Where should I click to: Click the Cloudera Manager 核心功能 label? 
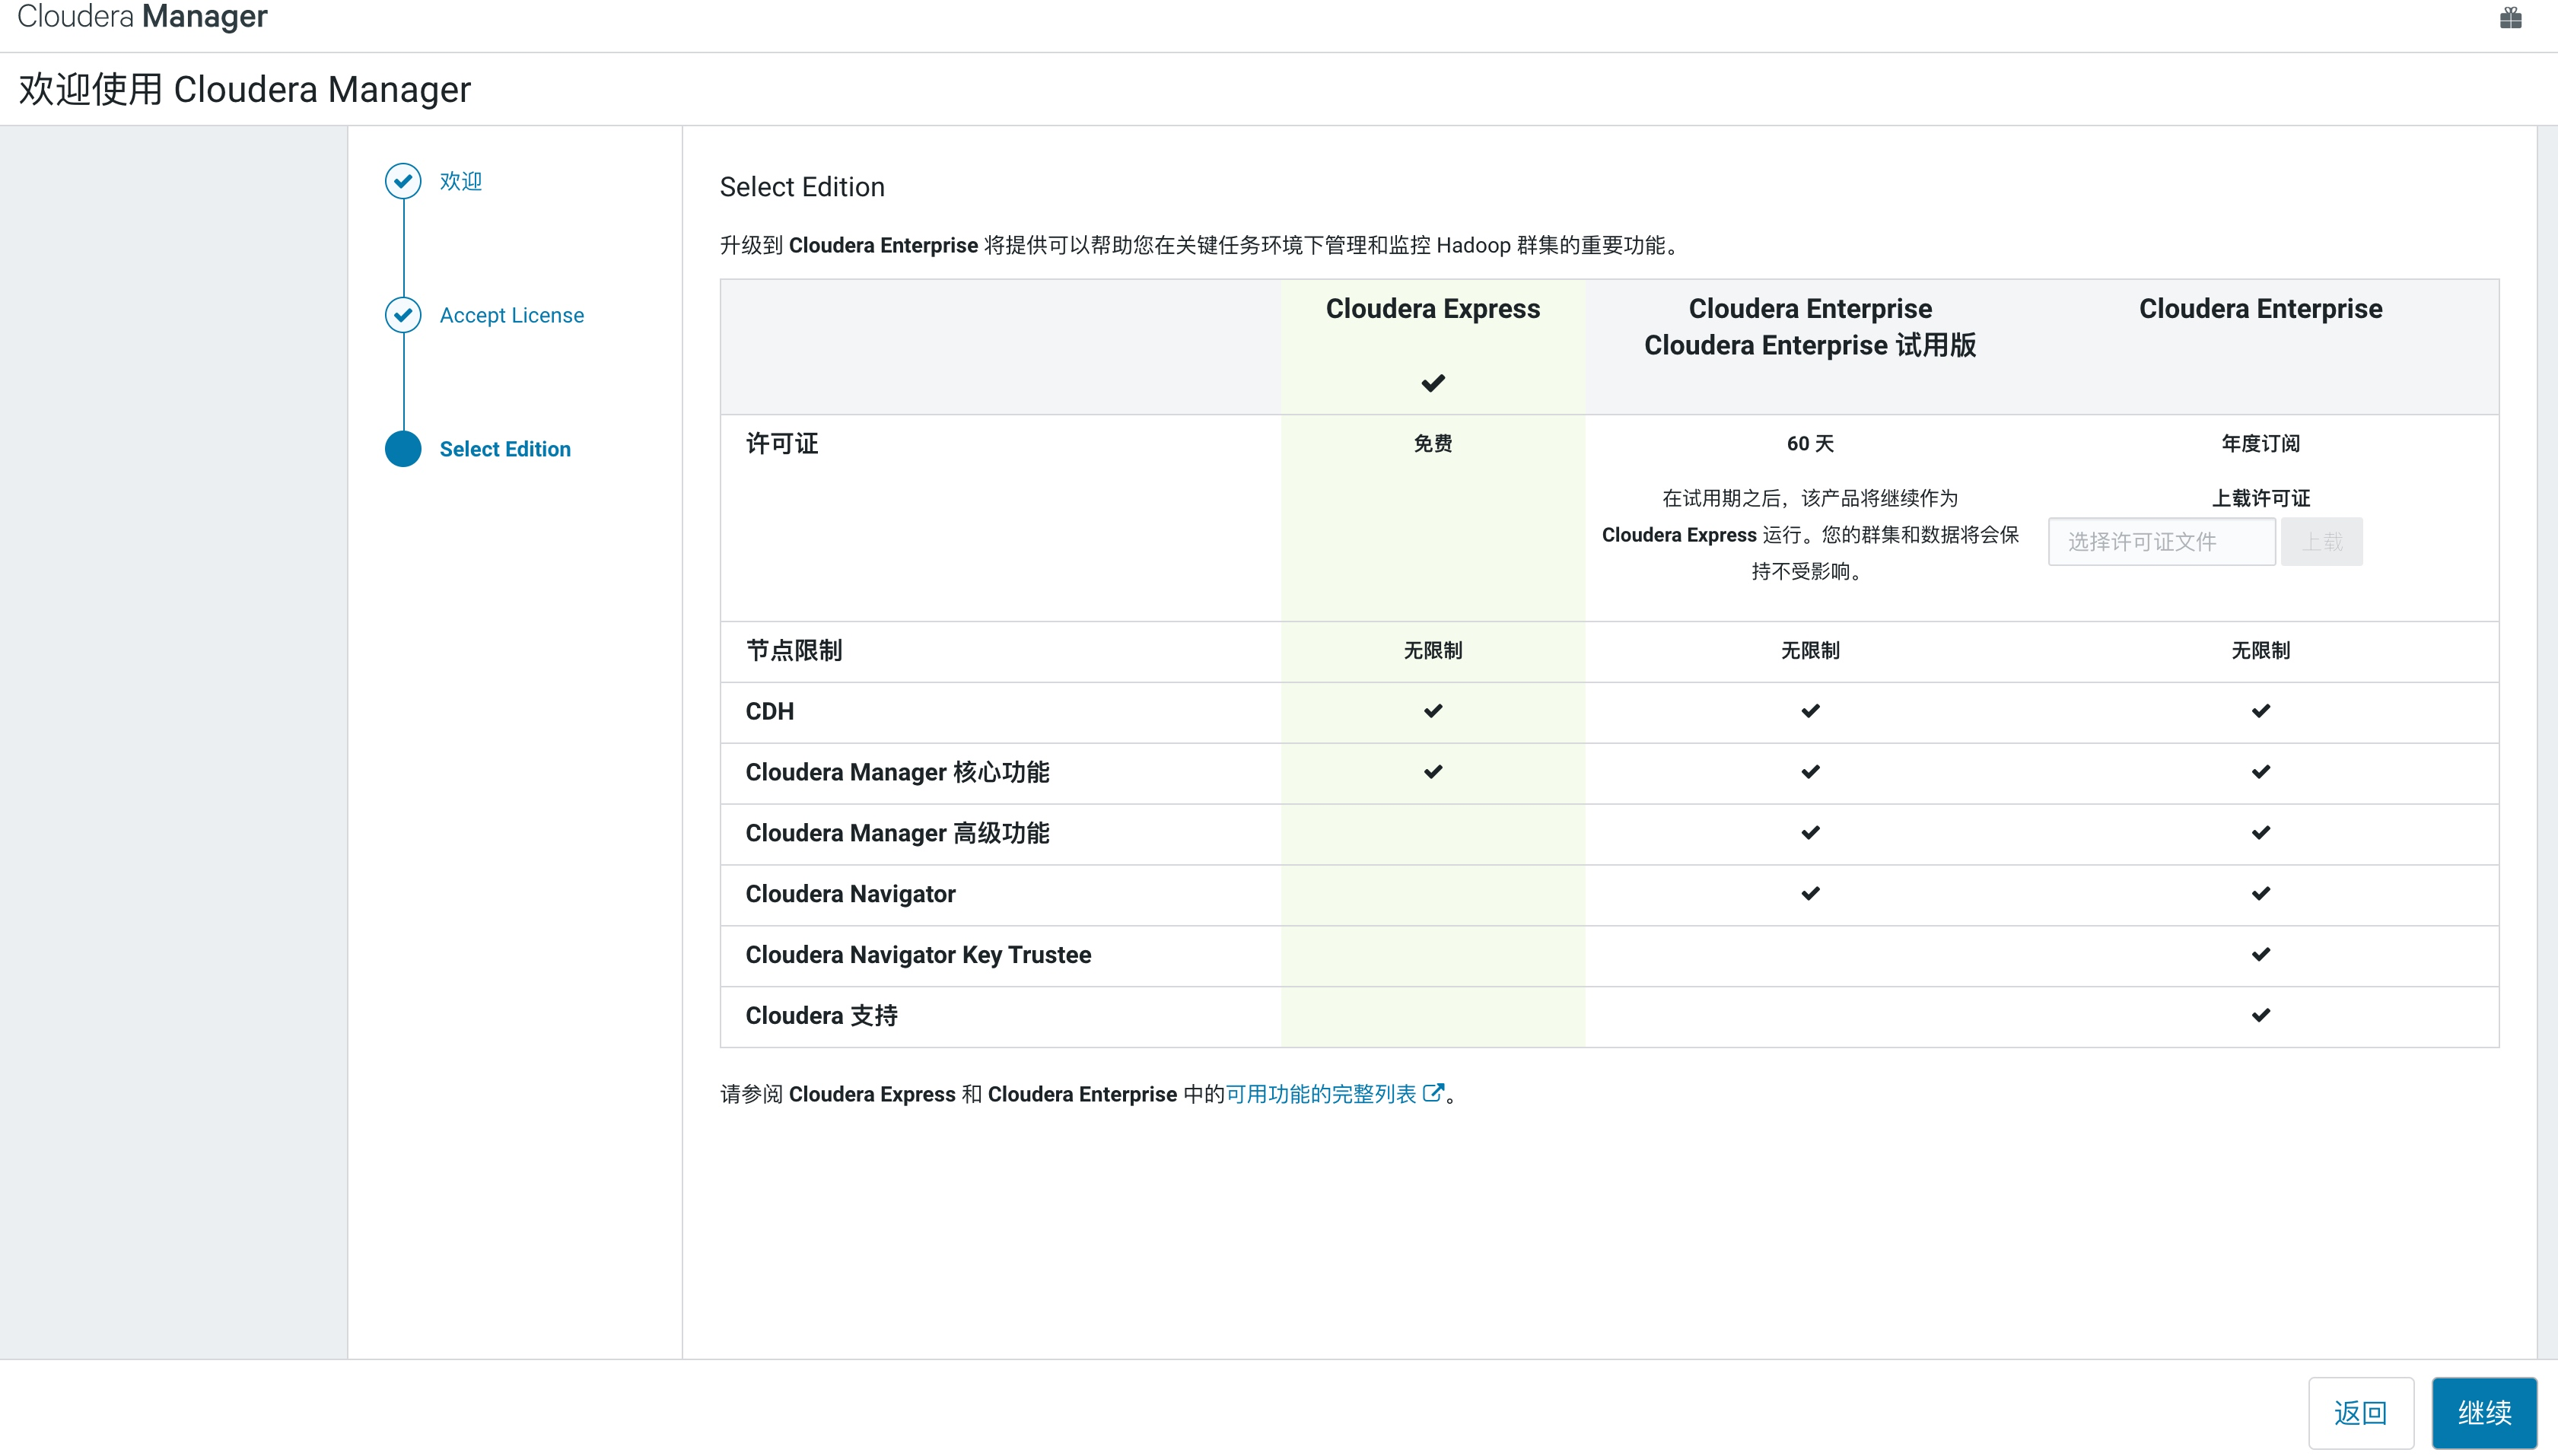(x=897, y=772)
